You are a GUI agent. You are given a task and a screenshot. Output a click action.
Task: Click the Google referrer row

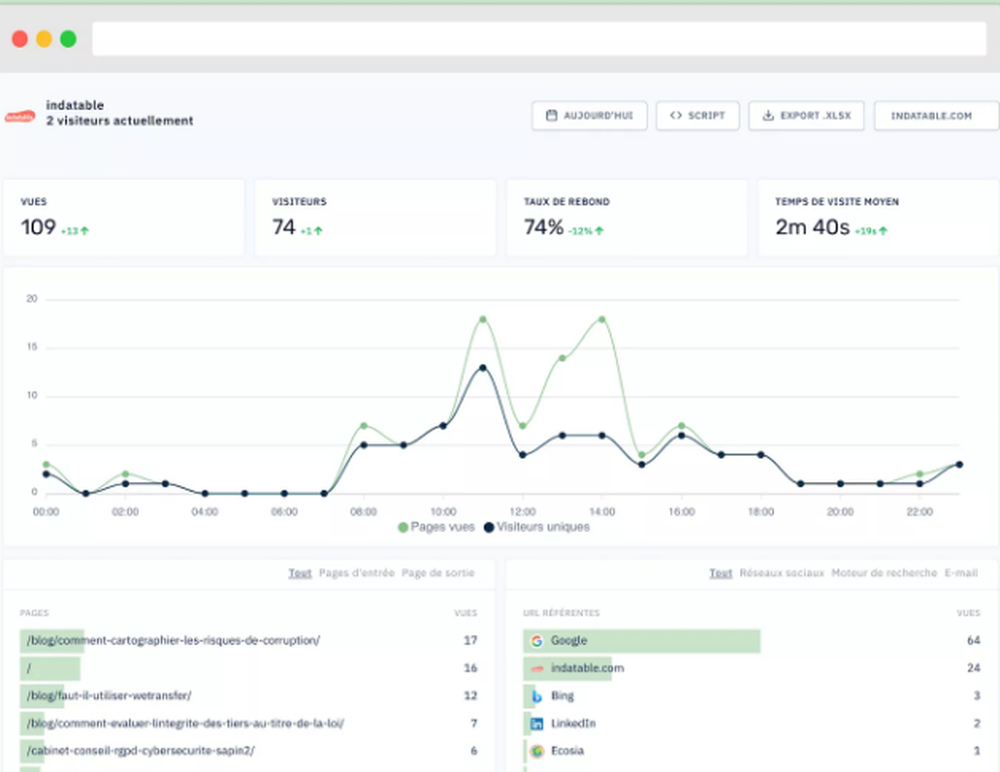click(x=753, y=641)
